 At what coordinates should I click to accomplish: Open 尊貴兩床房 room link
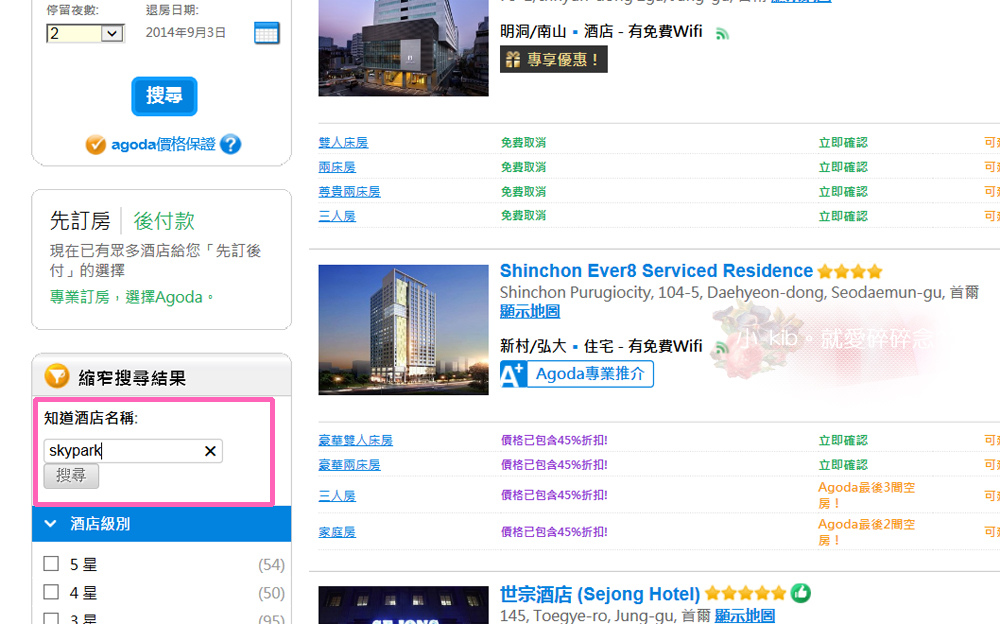coord(349,191)
